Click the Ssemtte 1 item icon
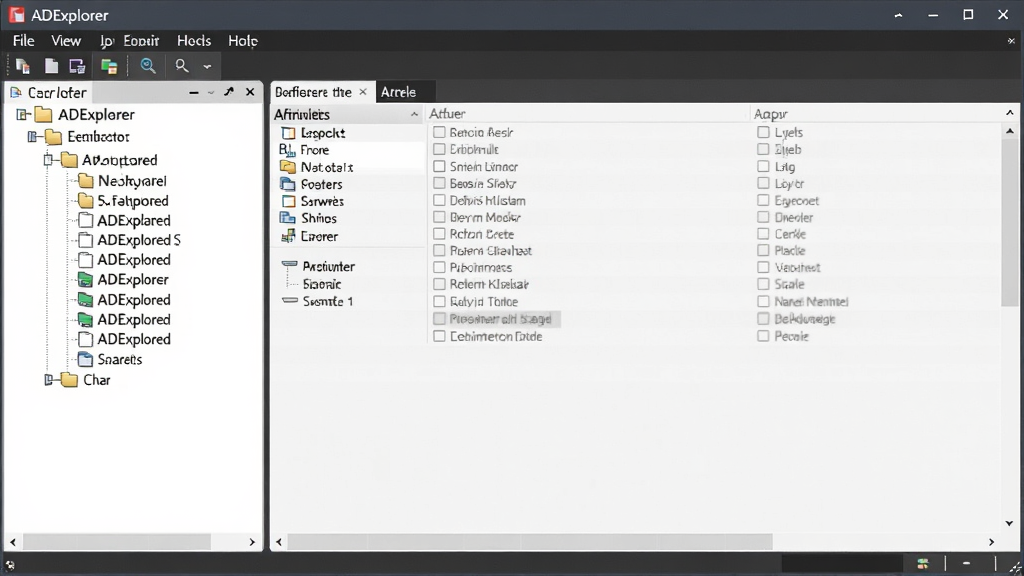The height and width of the screenshot is (576, 1024). (x=289, y=300)
